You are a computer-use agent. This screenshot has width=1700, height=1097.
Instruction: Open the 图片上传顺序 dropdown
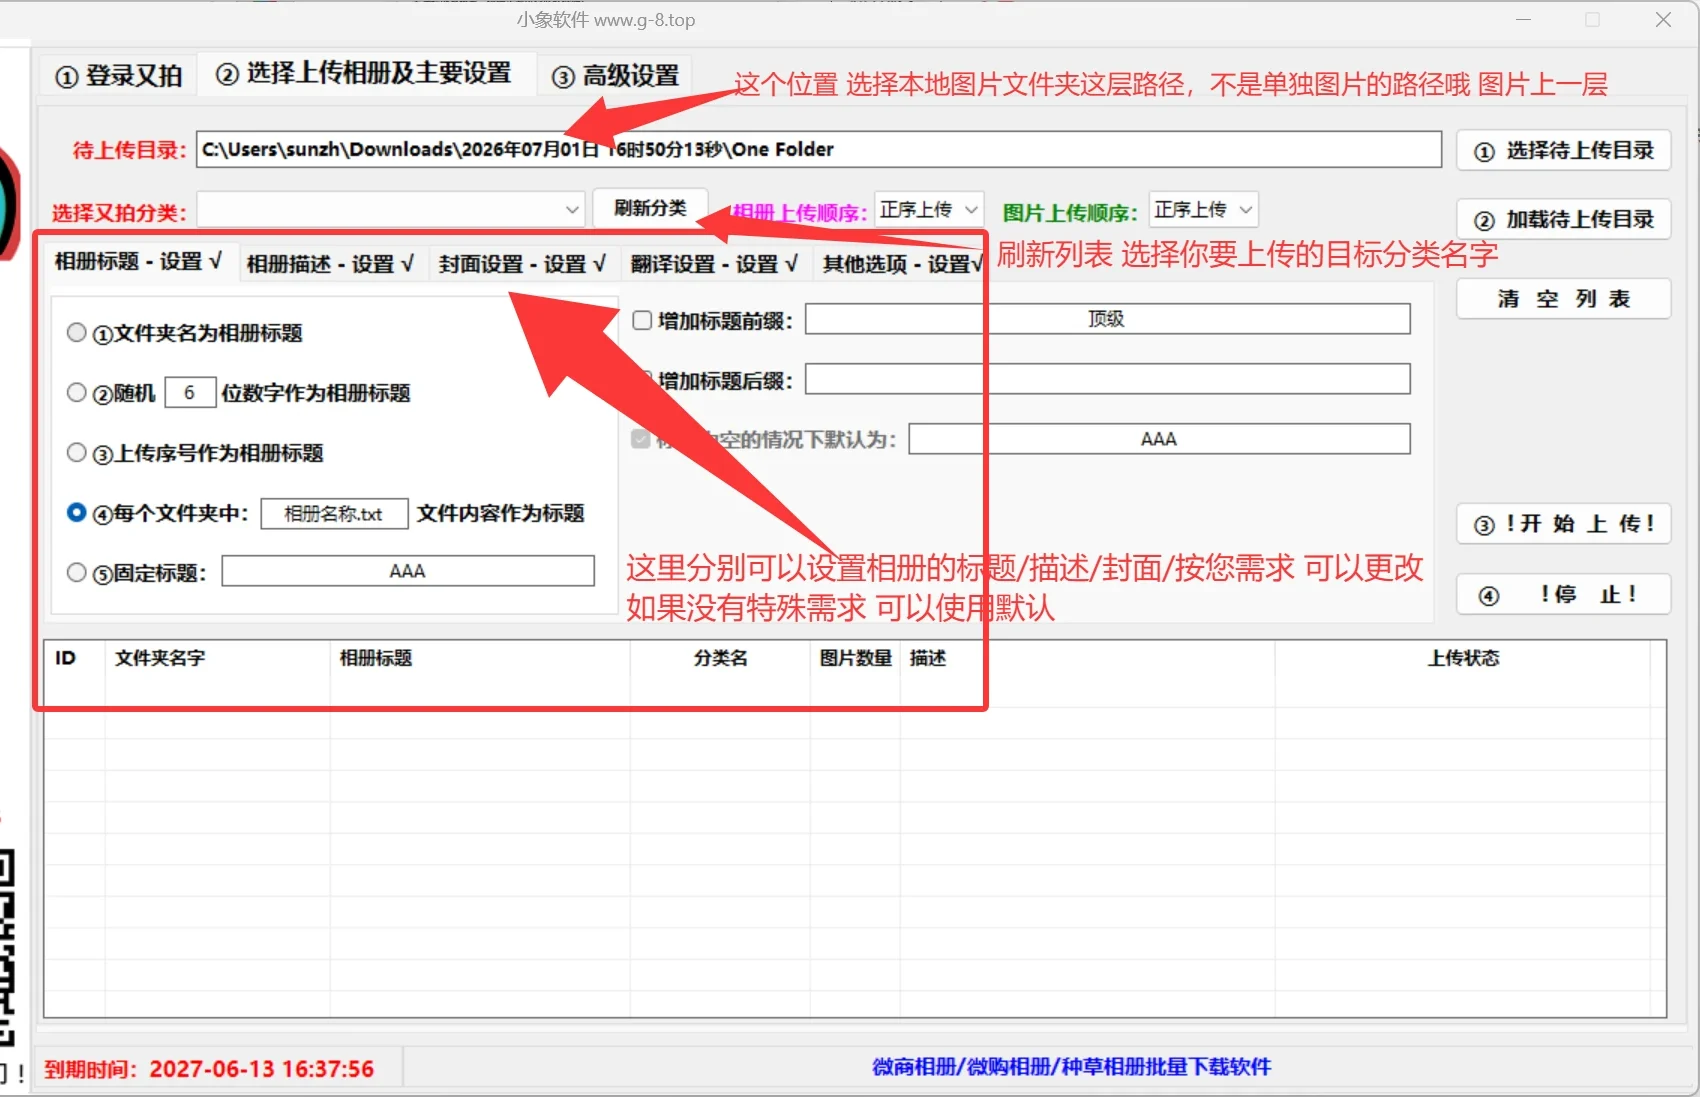pos(1203,210)
